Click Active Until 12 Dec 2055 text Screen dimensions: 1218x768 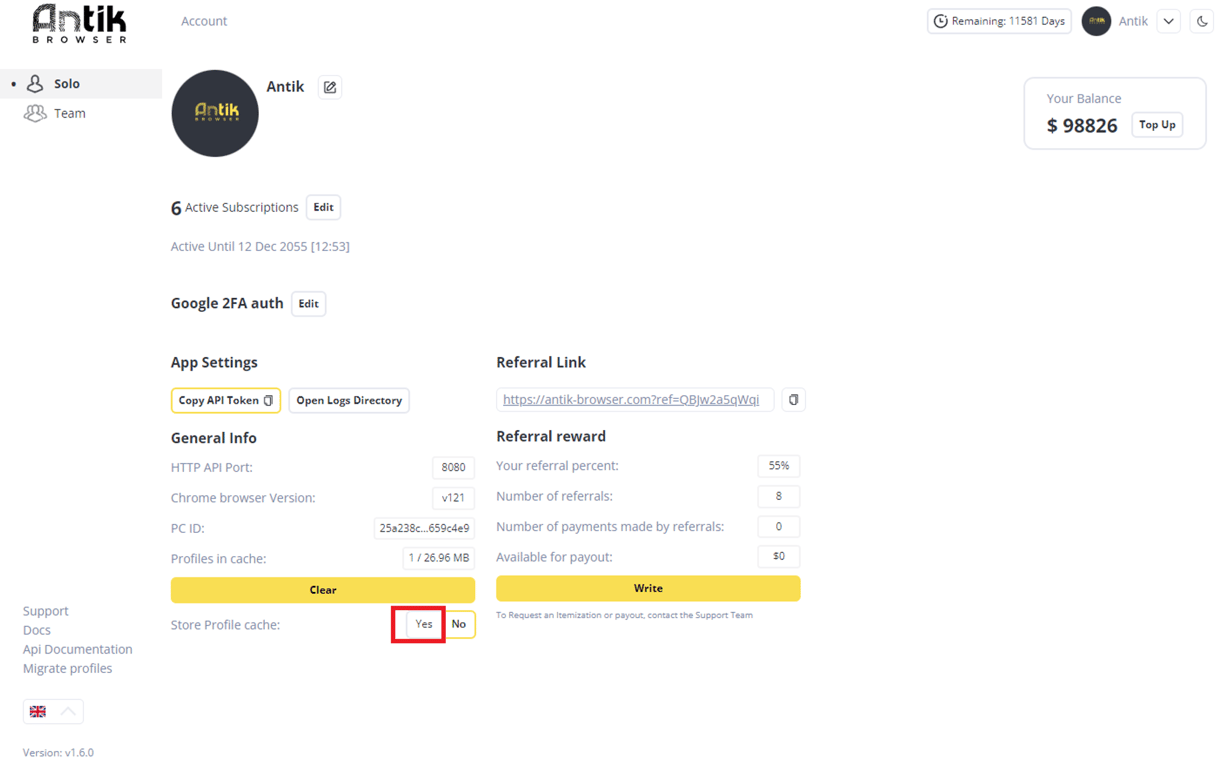click(260, 246)
